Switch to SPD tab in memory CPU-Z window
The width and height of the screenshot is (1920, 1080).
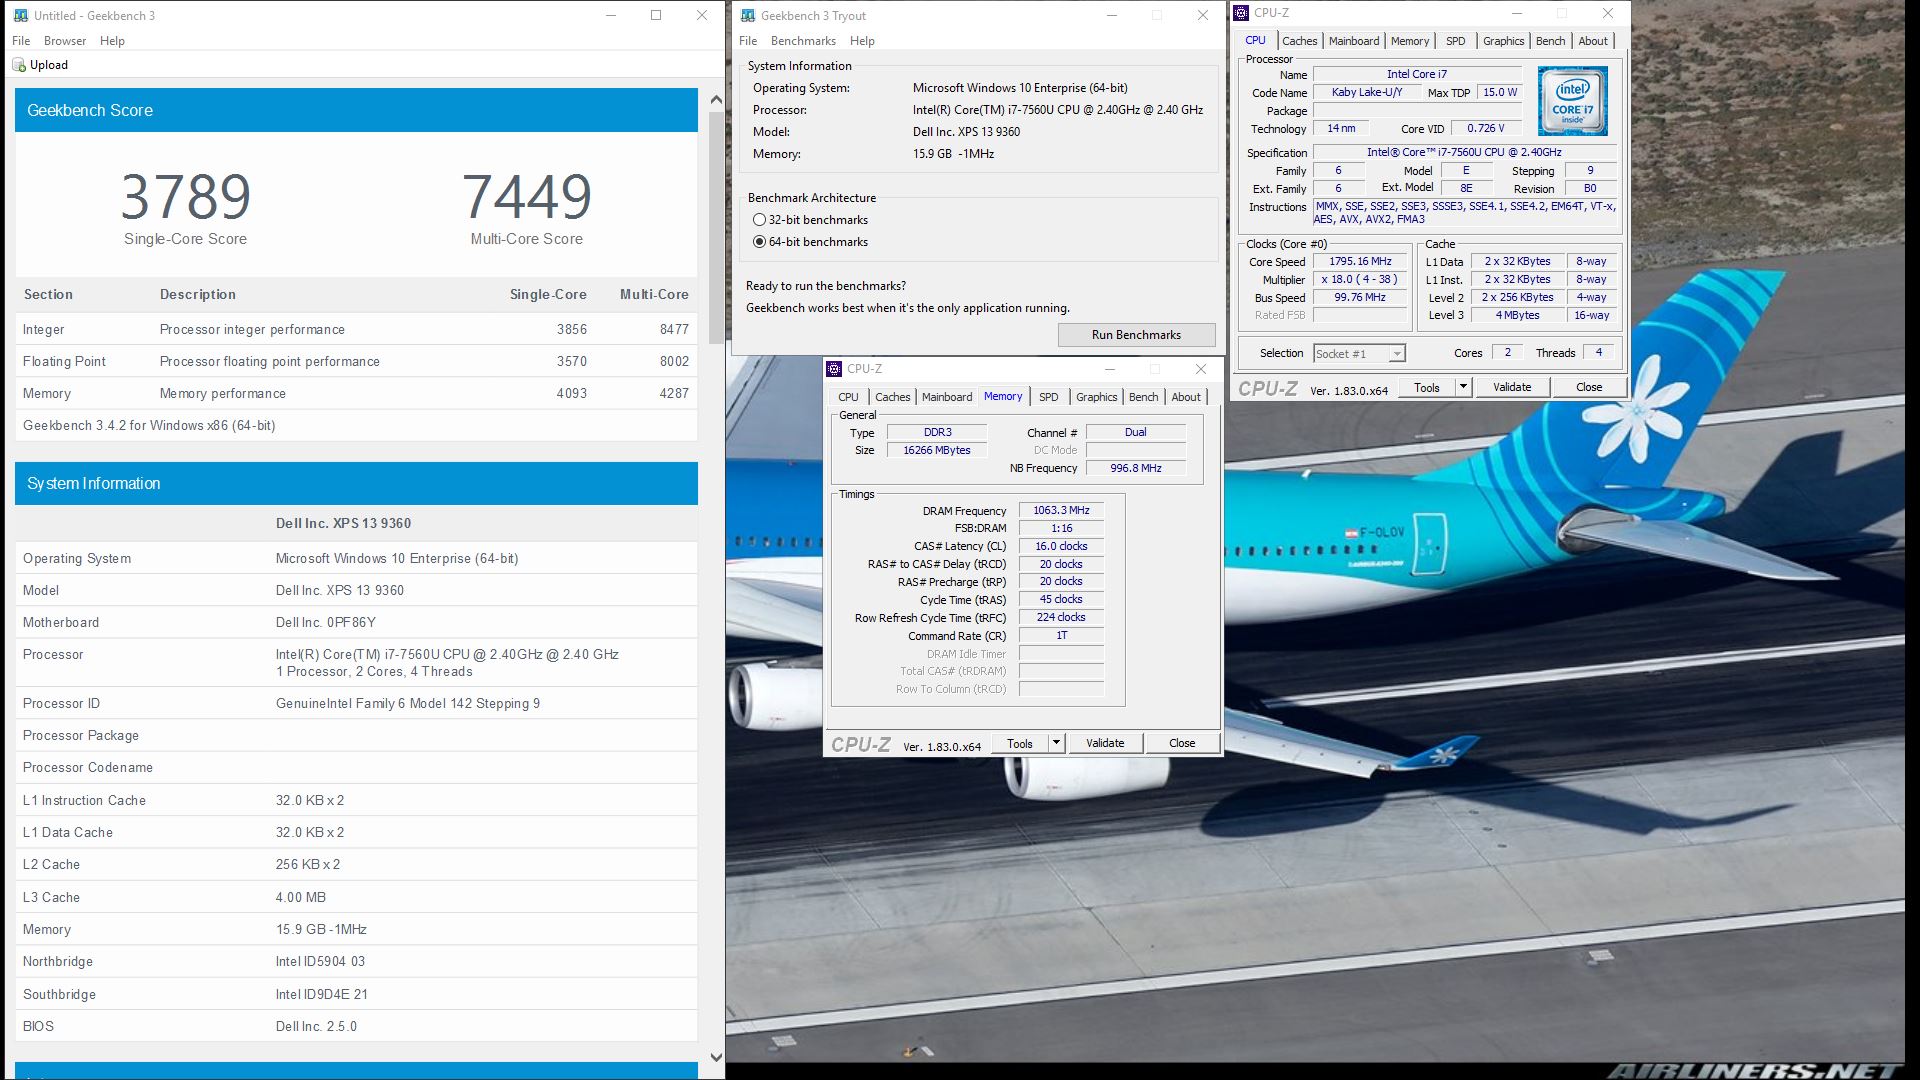[1048, 397]
